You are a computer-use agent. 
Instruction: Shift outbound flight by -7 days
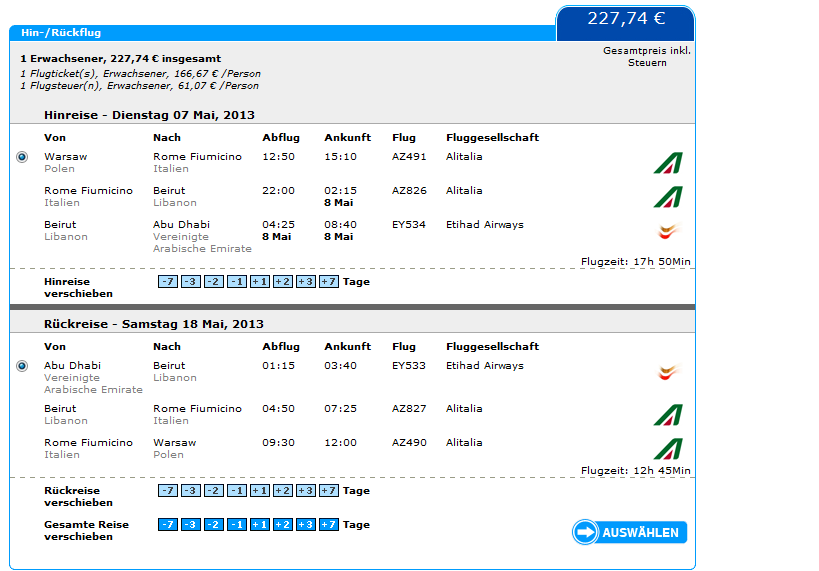pos(168,282)
